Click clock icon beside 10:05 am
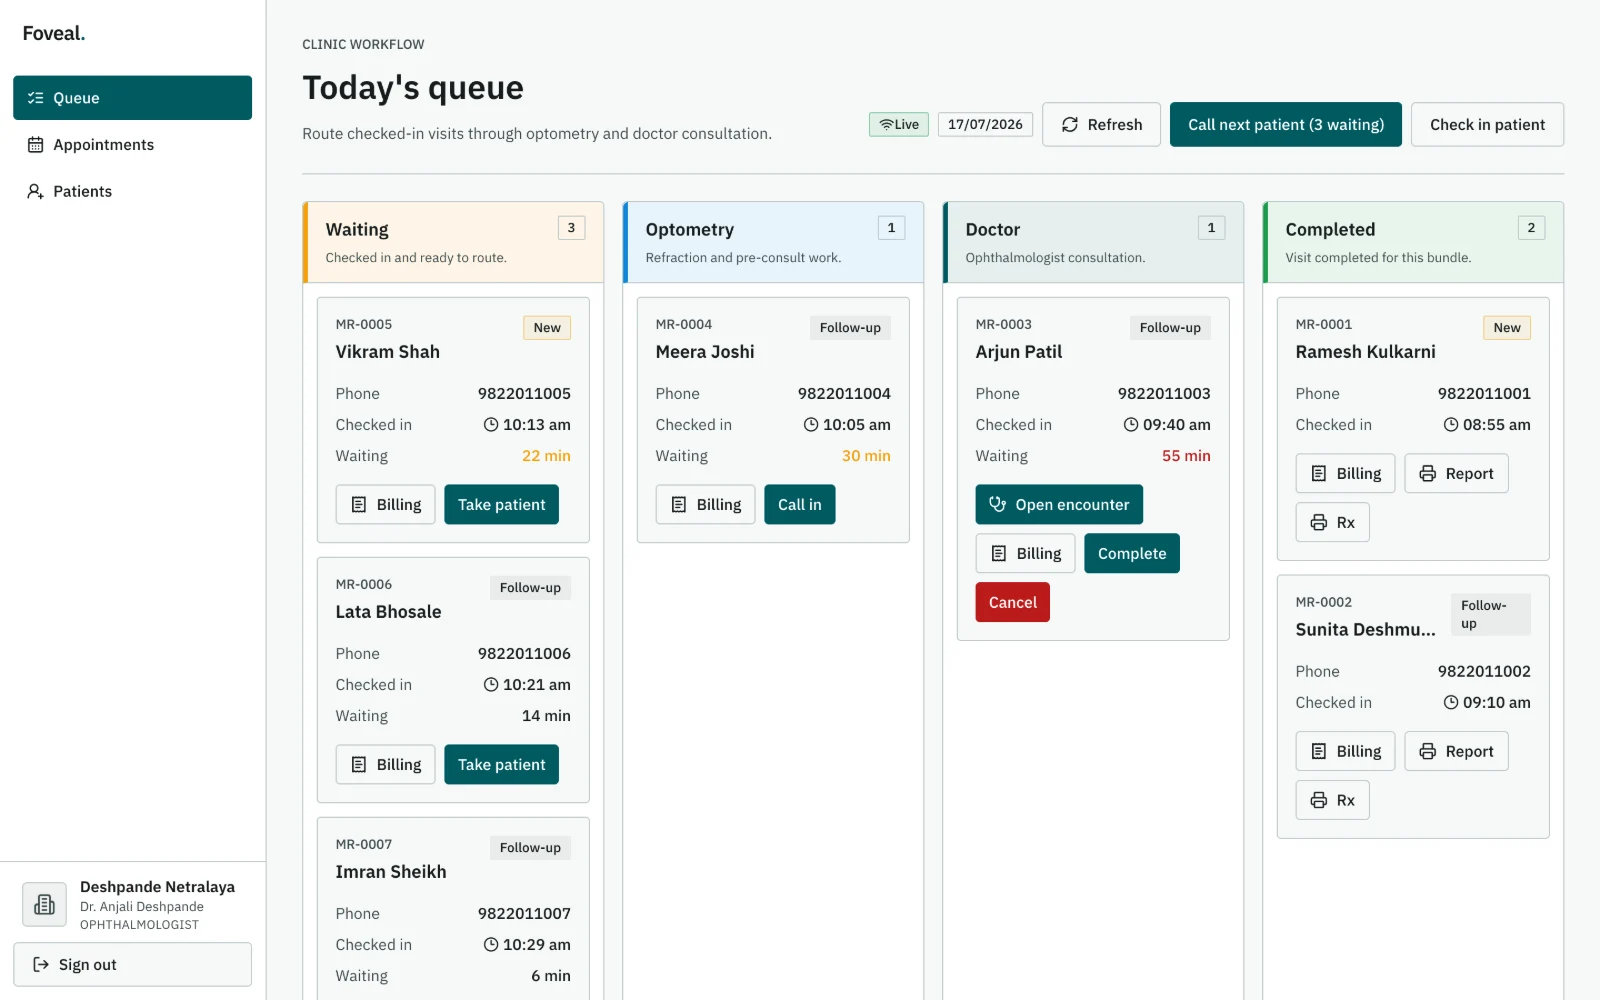1600x1000 pixels. pos(811,425)
